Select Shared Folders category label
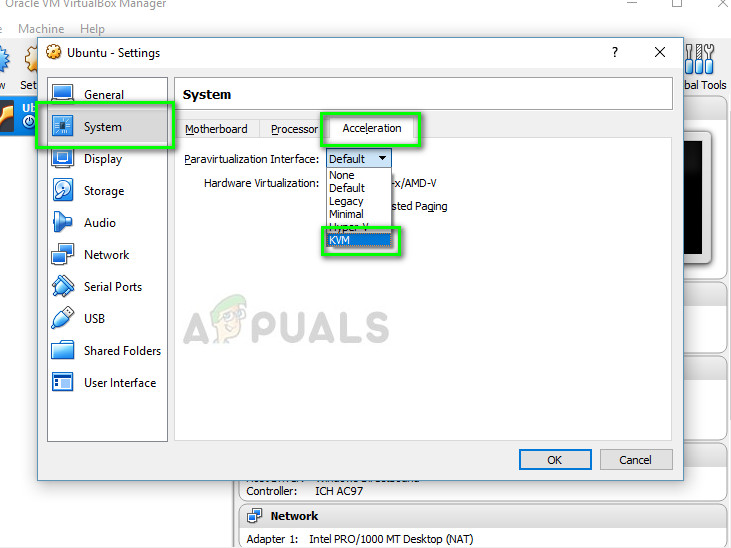Viewport: 731px width, 548px height. click(x=122, y=351)
